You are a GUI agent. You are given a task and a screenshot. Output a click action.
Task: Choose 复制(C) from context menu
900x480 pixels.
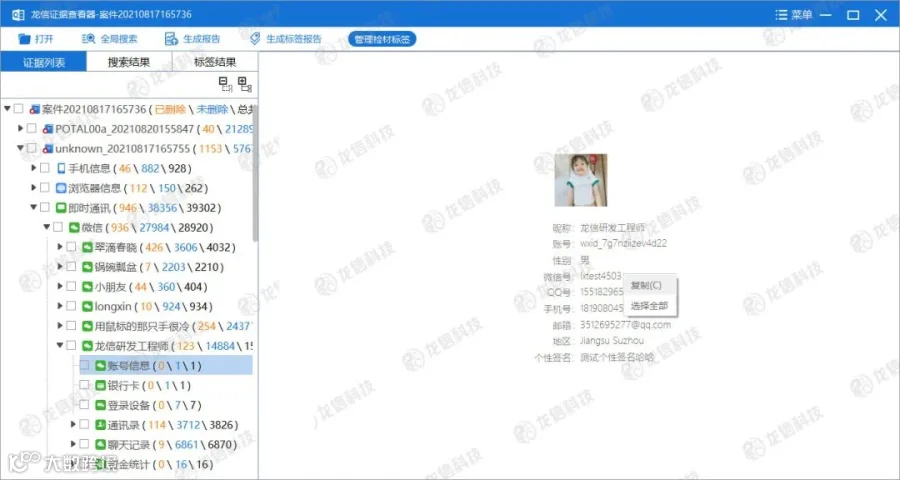pos(650,285)
